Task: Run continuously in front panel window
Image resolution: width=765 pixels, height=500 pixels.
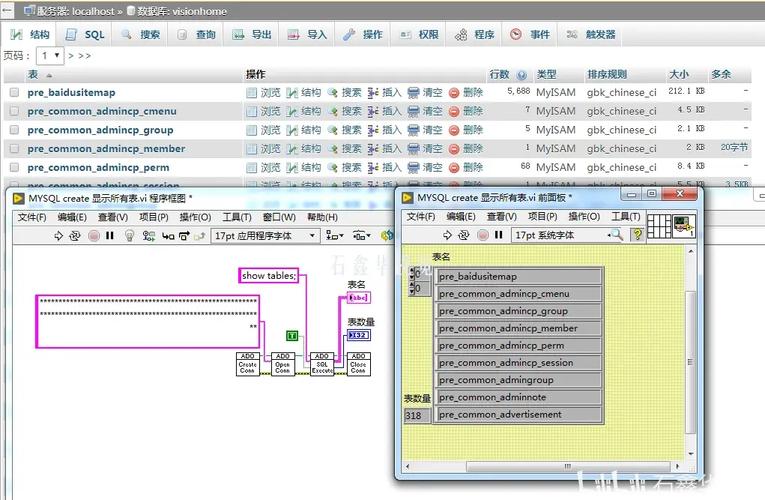Action: (463, 235)
